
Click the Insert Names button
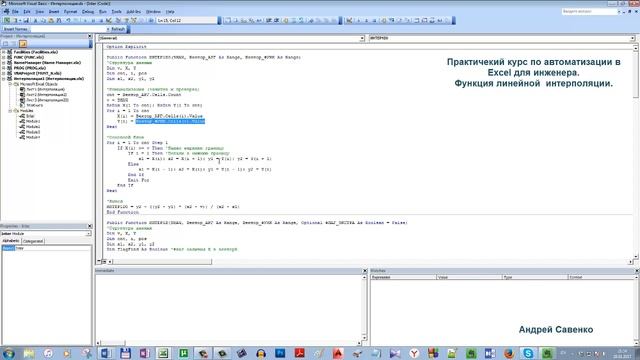pyautogui.click(x=16, y=29)
